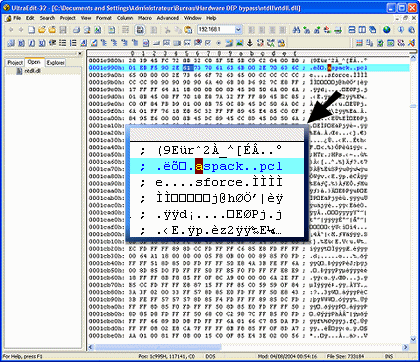
Task: Open the View menu
Action: tap(86, 18)
